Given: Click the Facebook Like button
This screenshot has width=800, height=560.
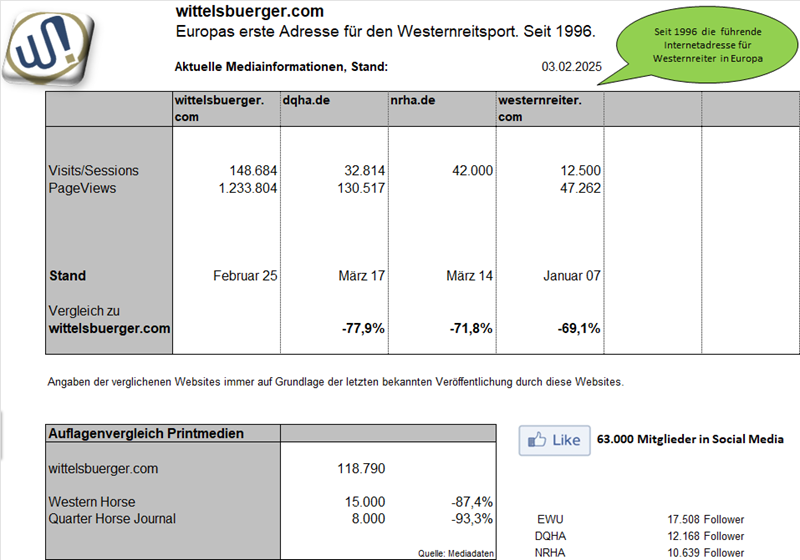Looking at the screenshot, I should (x=555, y=440).
